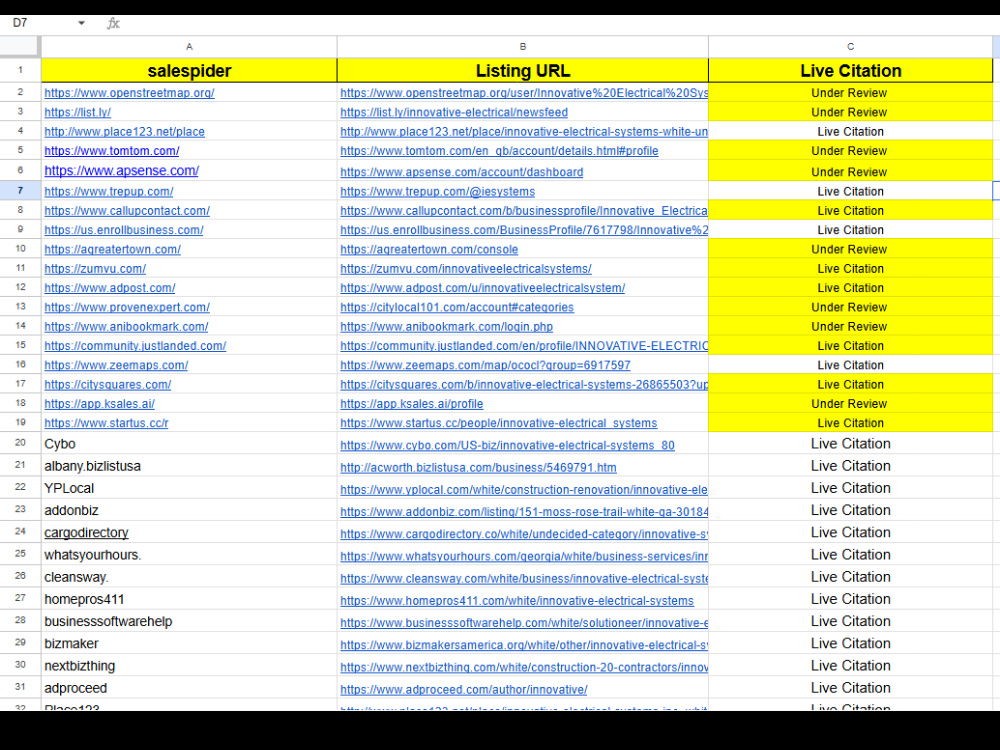Open the startus.cc/r link
The width and height of the screenshot is (1000, 750).
107,423
